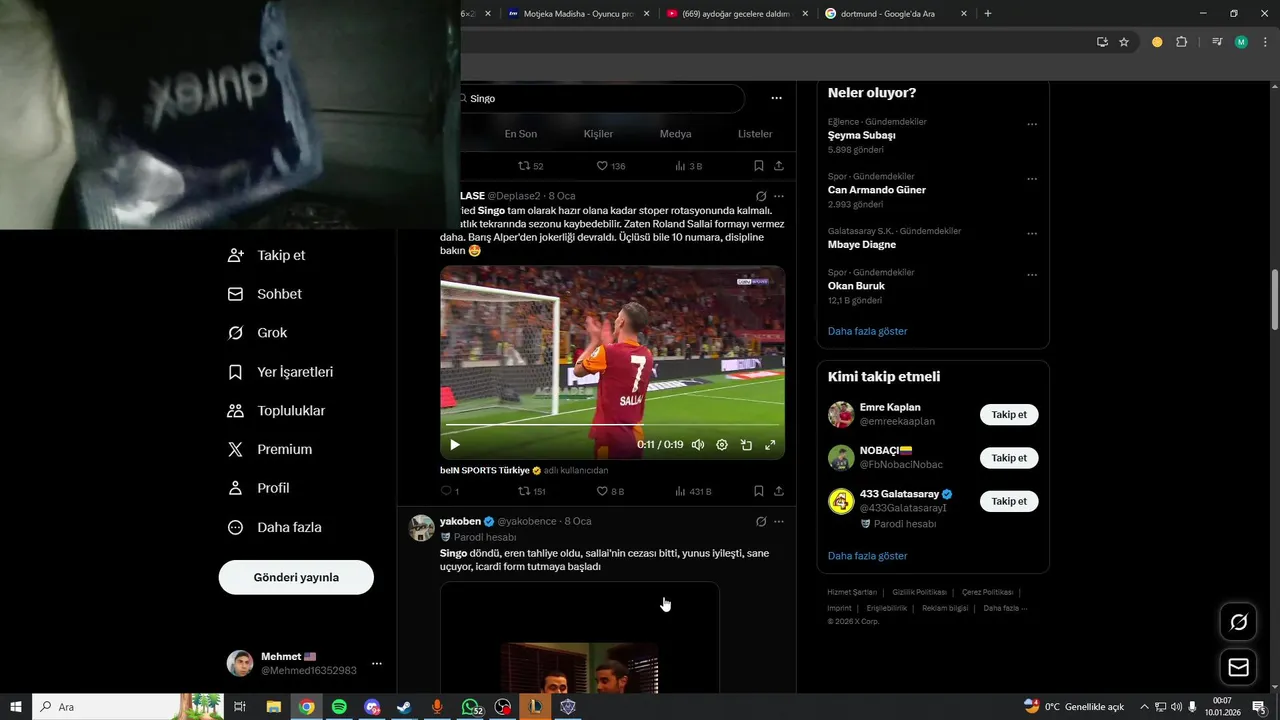
Task: Follow Emre Kaplan
Action: pos(1009,414)
